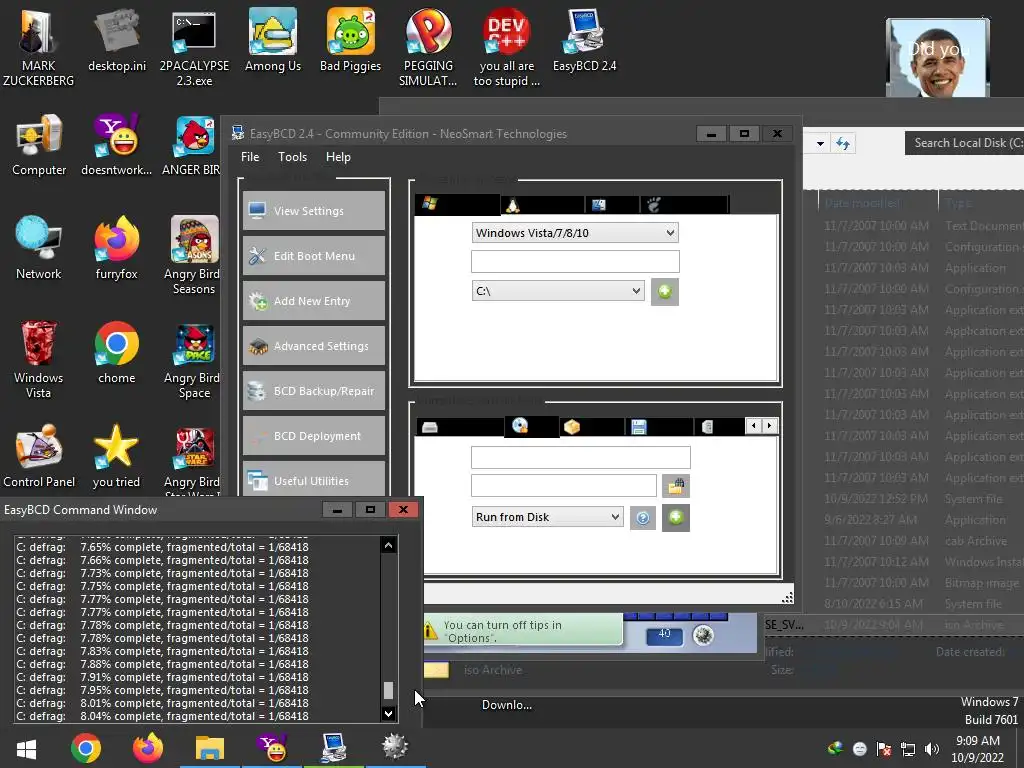Select PEGGING SIMULAT... desktop shortcut

pyautogui.click(x=428, y=47)
